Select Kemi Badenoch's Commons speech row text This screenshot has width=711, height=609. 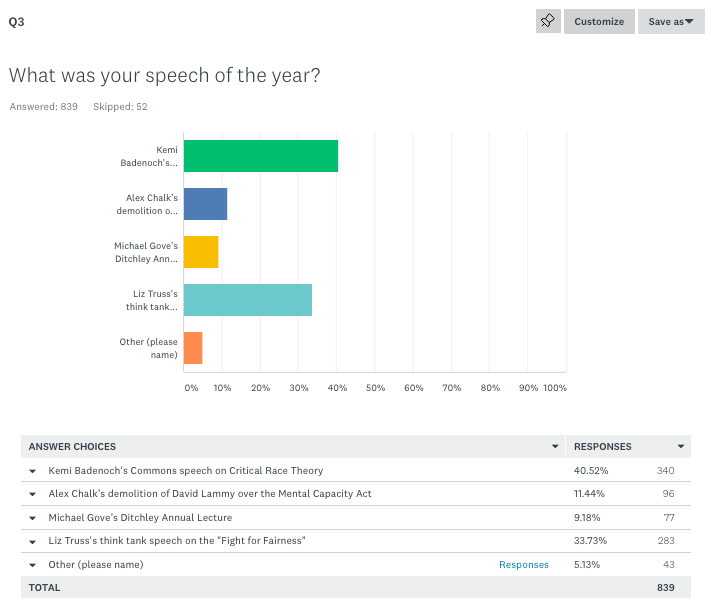[185, 471]
